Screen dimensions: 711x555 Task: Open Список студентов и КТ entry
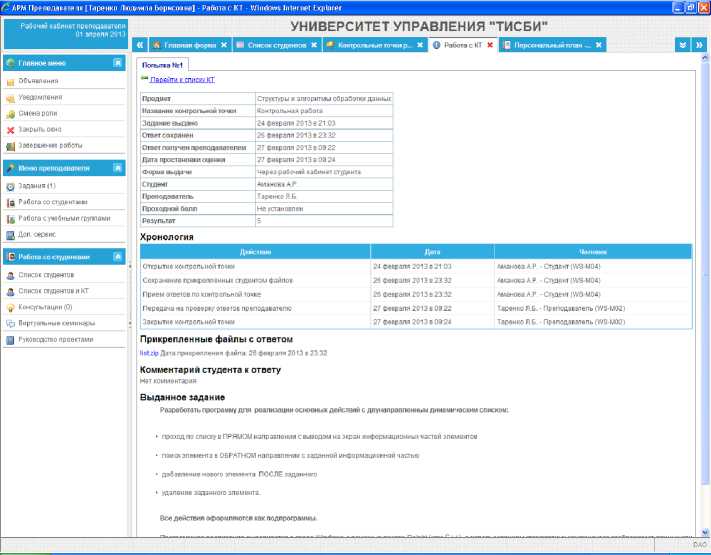(x=54, y=291)
